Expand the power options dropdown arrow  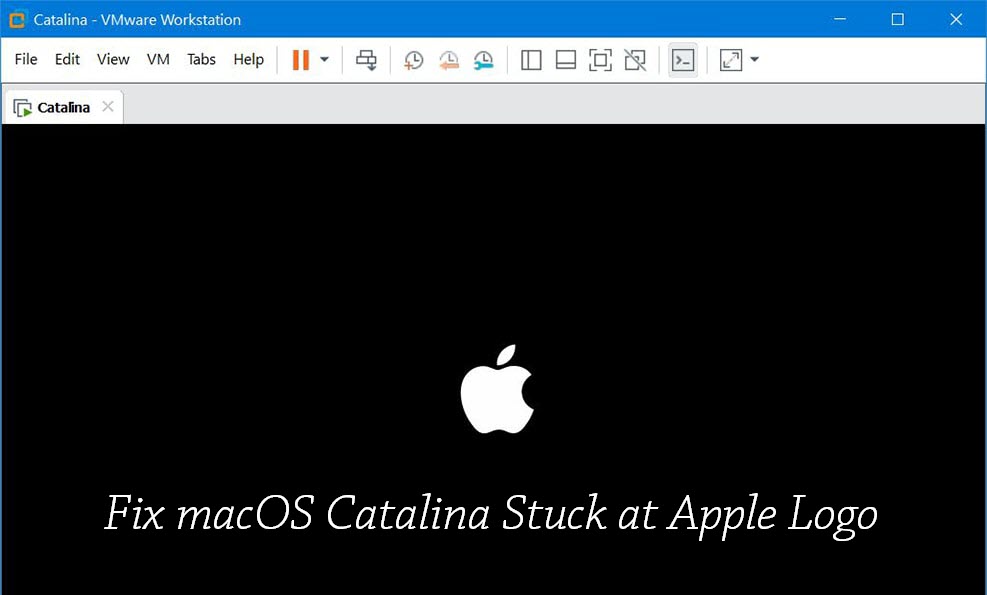pos(324,60)
